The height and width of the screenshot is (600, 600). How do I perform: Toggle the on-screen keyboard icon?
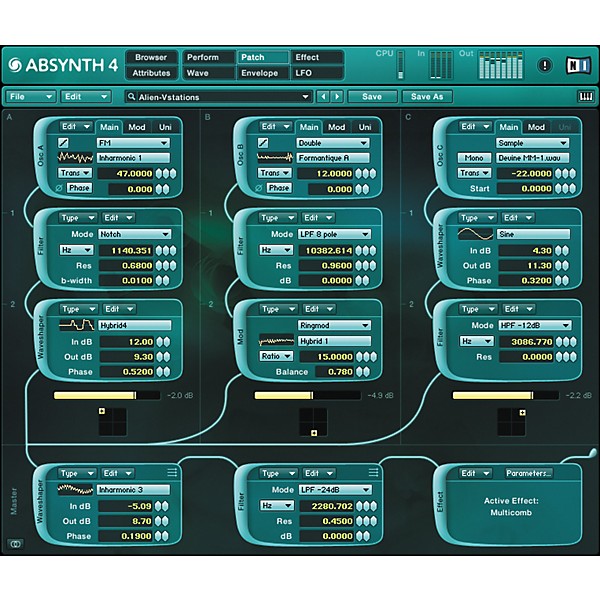coord(585,96)
